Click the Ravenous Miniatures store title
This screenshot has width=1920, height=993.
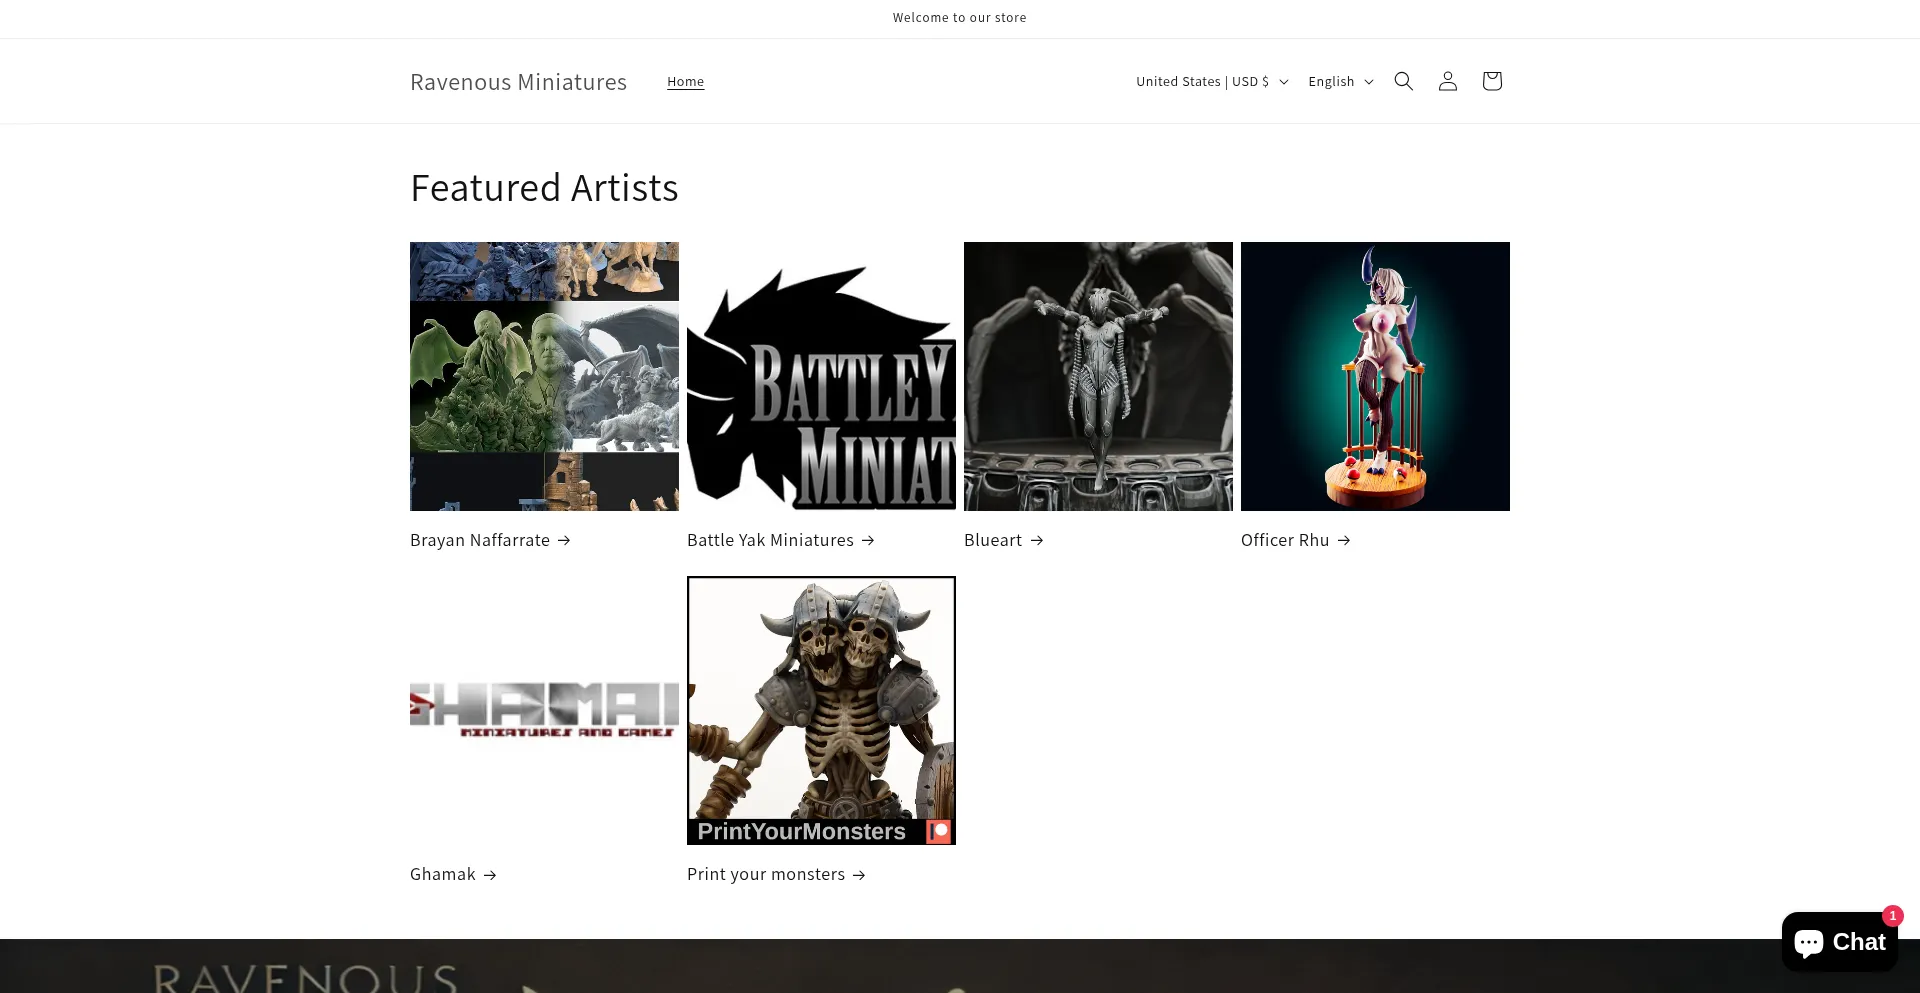tap(518, 82)
